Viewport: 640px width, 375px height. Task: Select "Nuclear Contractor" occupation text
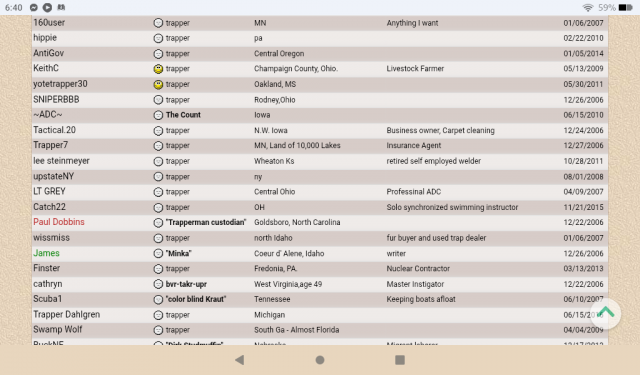pyautogui.click(x=418, y=268)
